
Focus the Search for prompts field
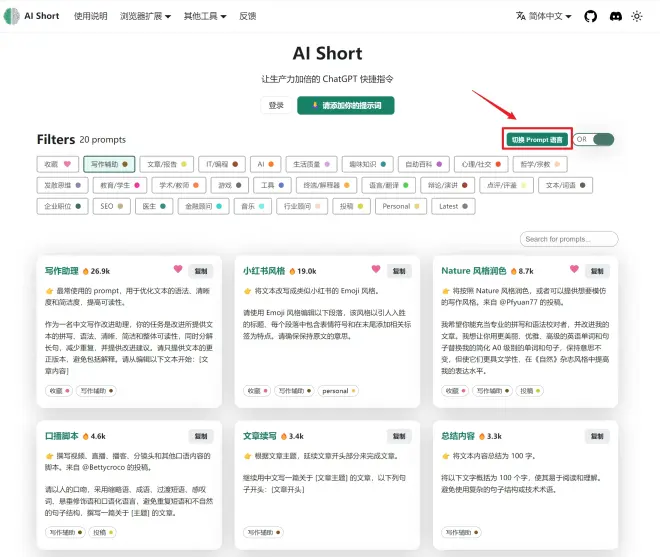pyautogui.click(x=569, y=239)
